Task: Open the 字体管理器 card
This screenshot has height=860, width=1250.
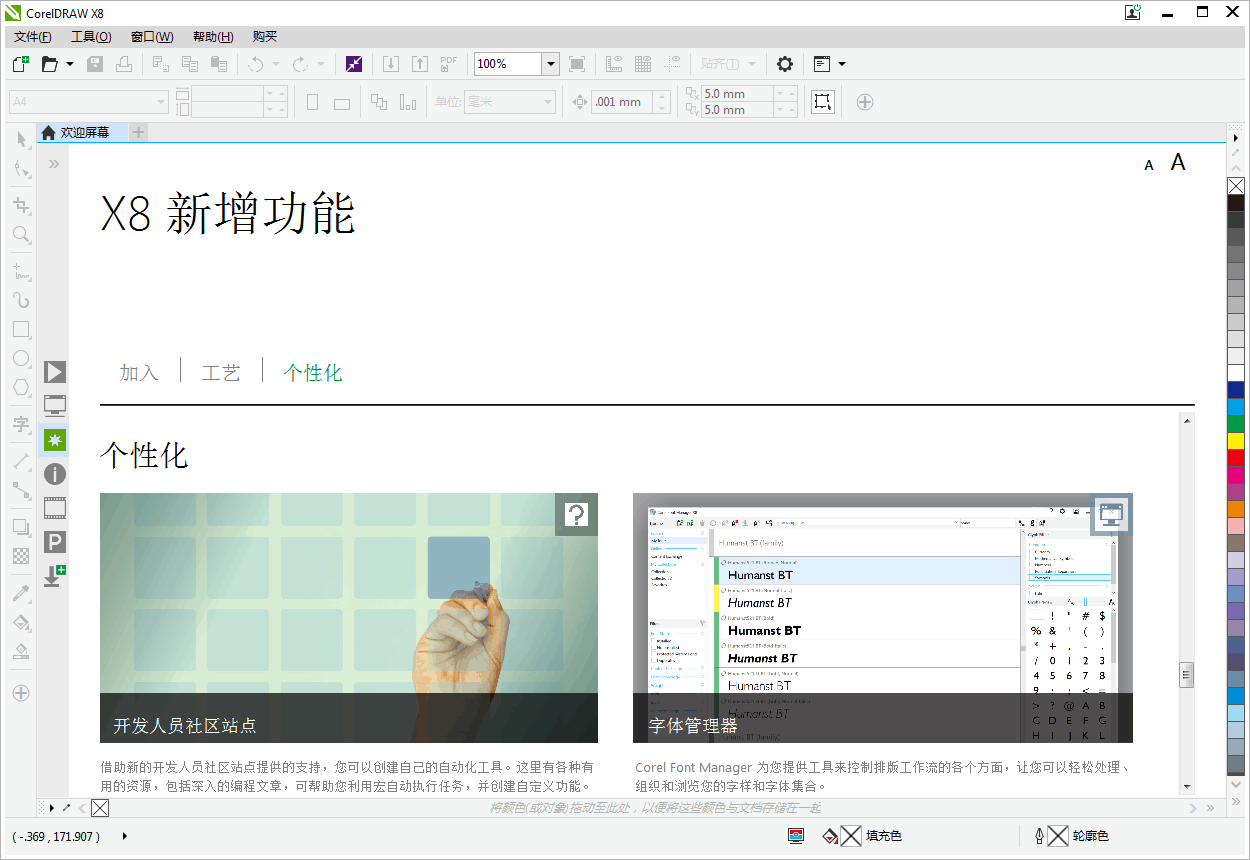Action: [x=883, y=618]
